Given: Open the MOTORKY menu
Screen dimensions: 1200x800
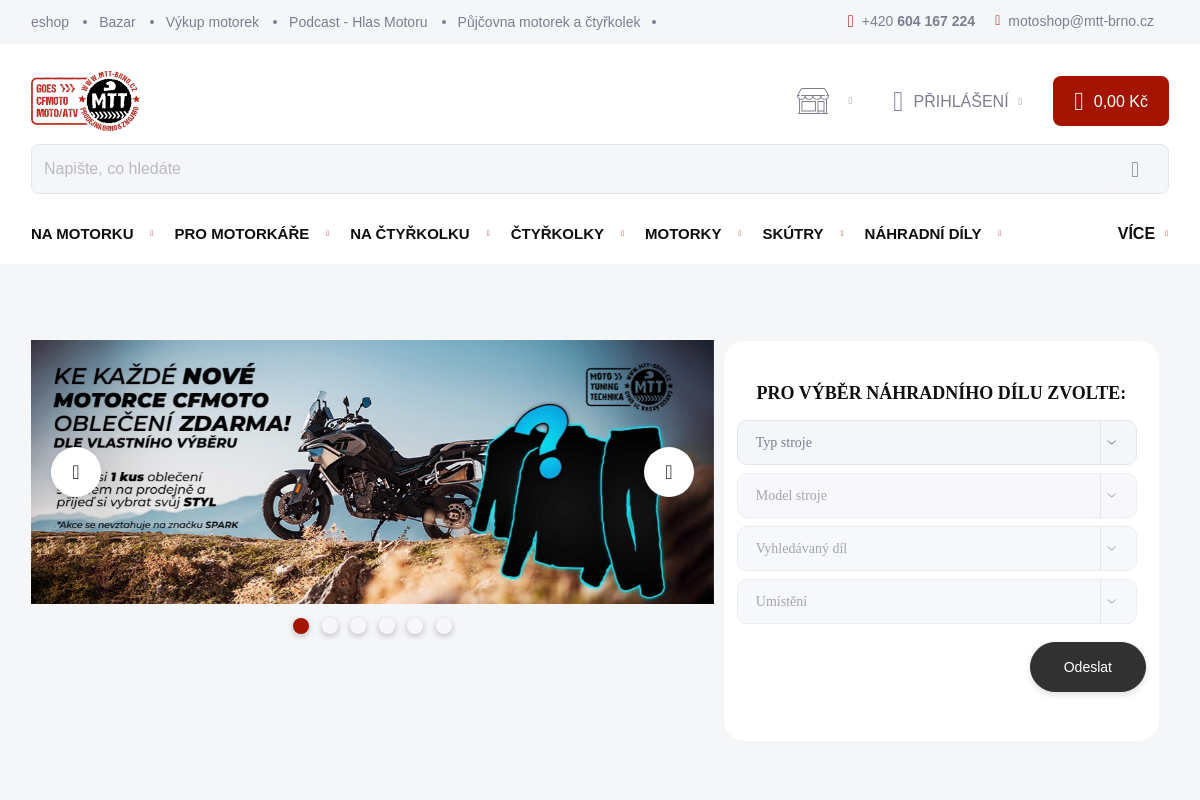Looking at the screenshot, I should [683, 233].
